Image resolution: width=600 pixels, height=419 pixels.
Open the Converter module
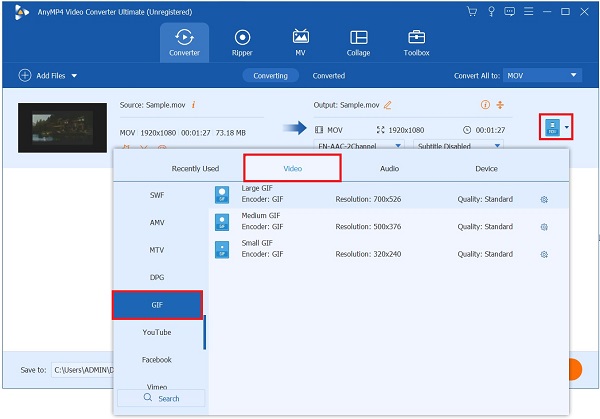point(184,42)
